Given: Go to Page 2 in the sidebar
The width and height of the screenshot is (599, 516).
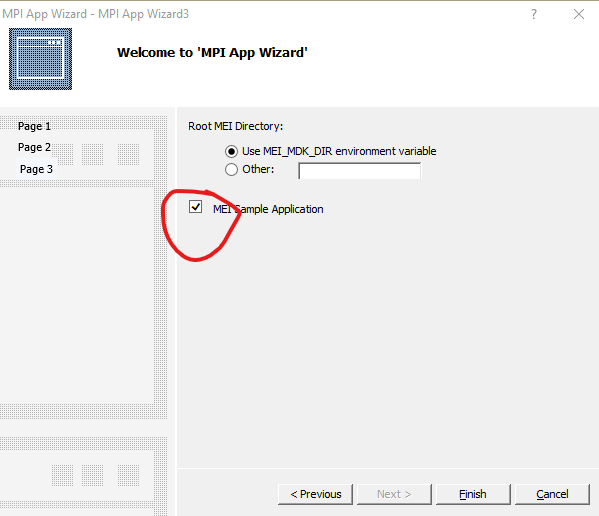Looking at the screenshot, I should pos(34,147).
